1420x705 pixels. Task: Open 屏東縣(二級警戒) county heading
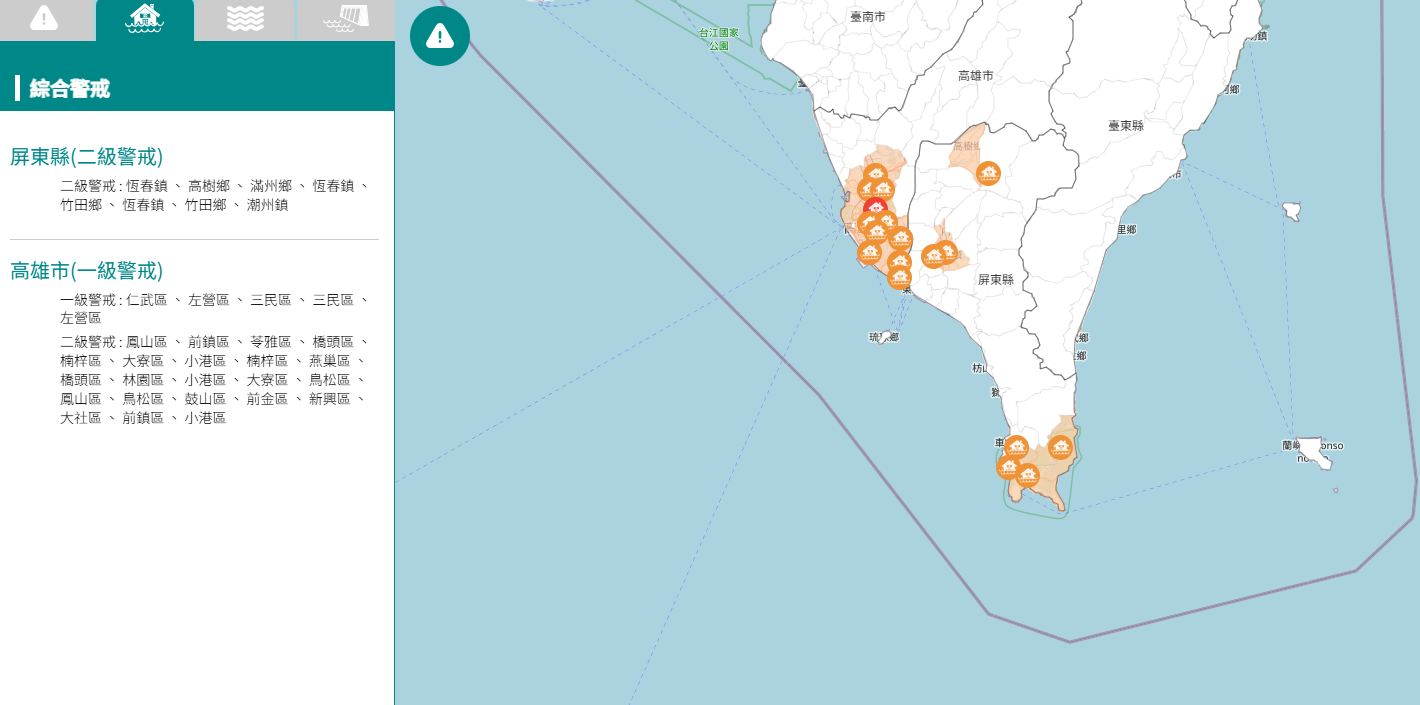[x=86, y=157]
